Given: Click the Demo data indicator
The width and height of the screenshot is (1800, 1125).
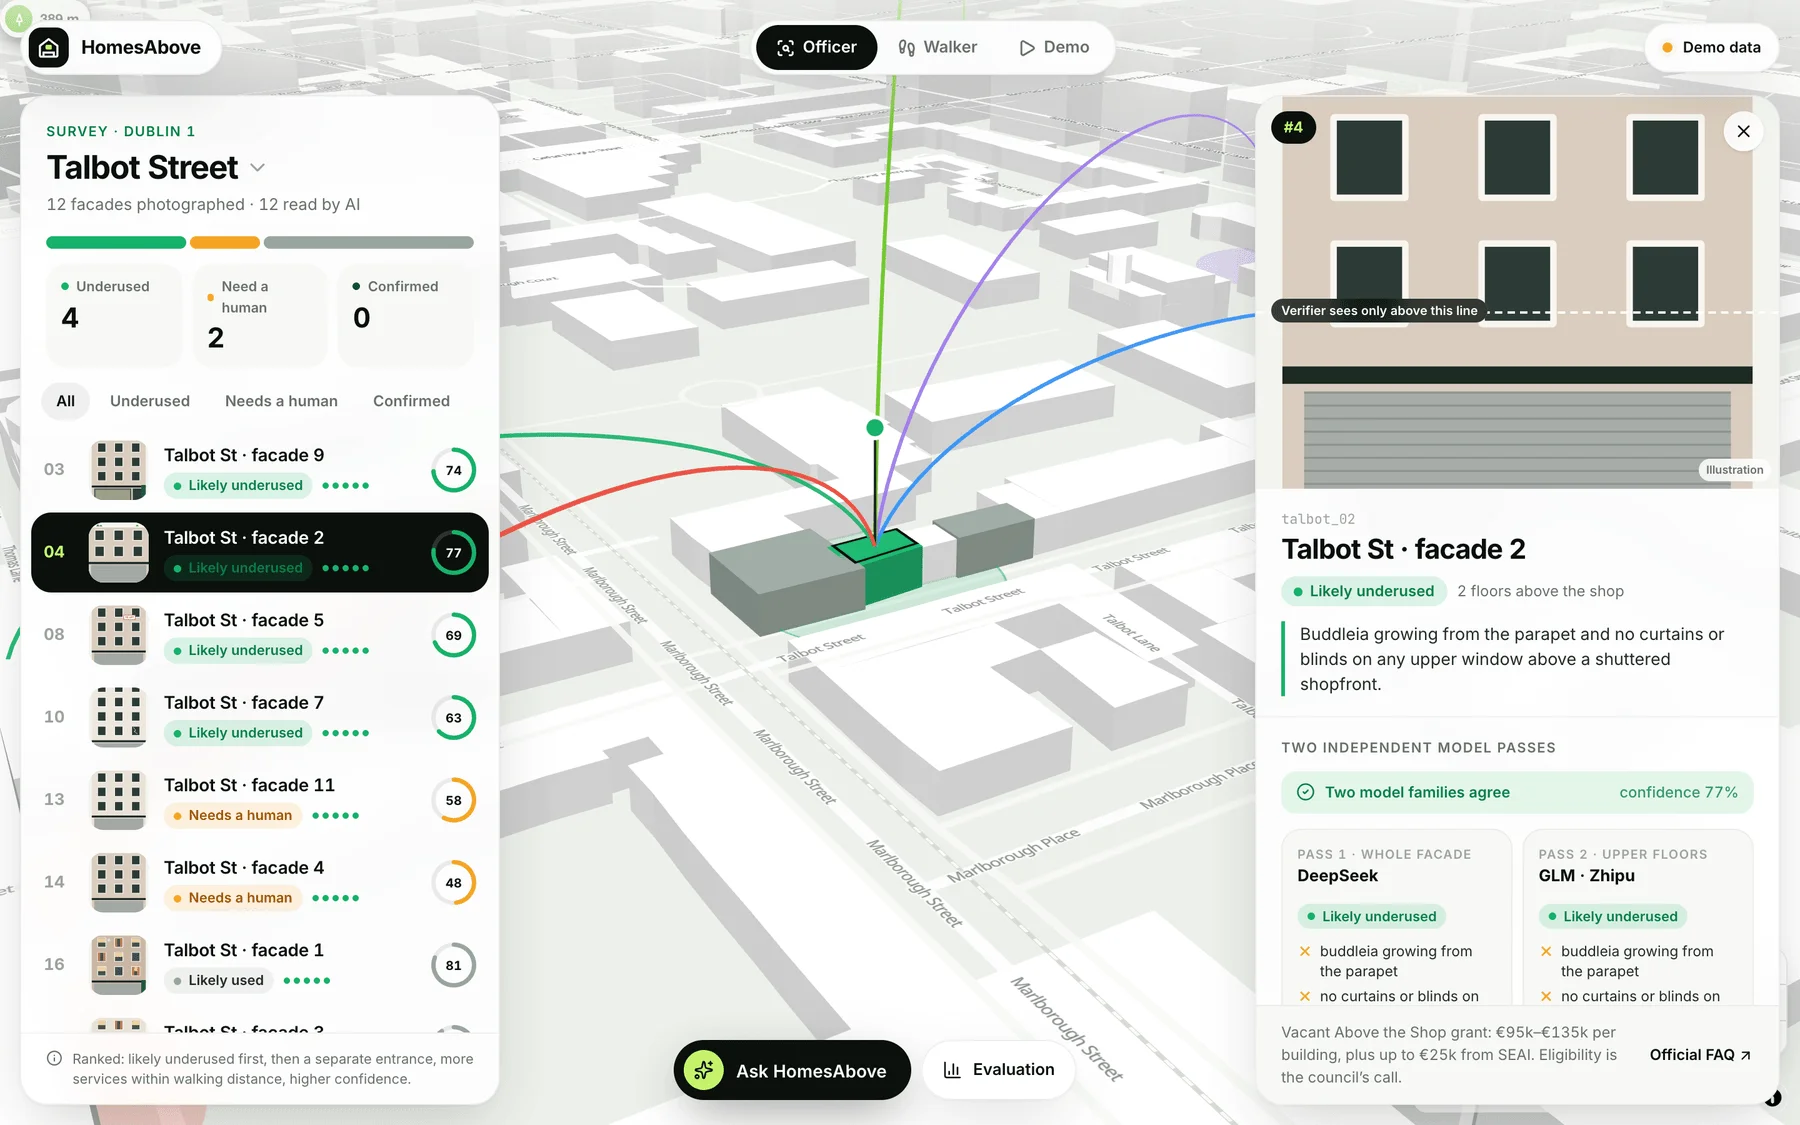Looking at the screenshot, I should pos(1711,47).
